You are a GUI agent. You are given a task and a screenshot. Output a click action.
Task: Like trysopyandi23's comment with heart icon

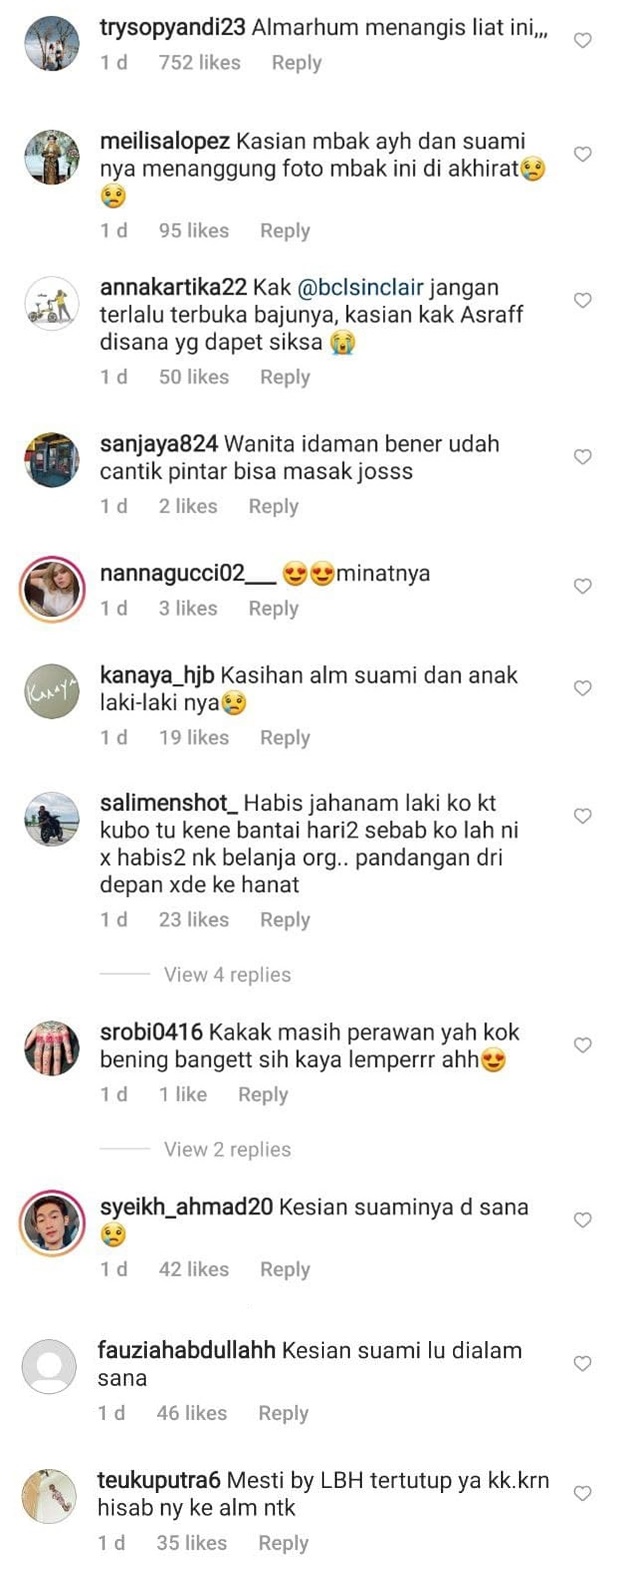(x=583, y=41)
